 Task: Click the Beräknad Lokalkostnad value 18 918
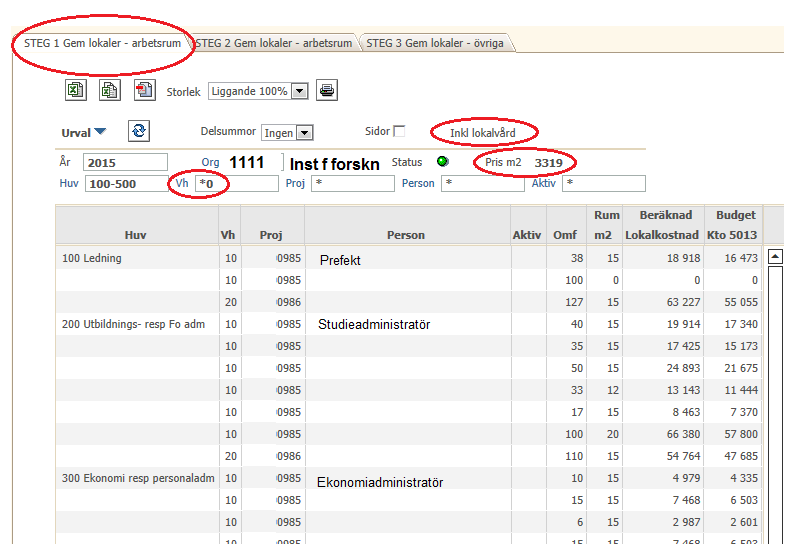(683, 258)
